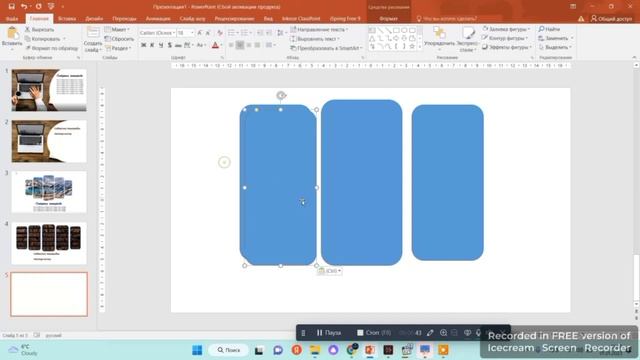Select the oval shape in the shapes gallery
The image size is (640, 360).
coord(404,31)
